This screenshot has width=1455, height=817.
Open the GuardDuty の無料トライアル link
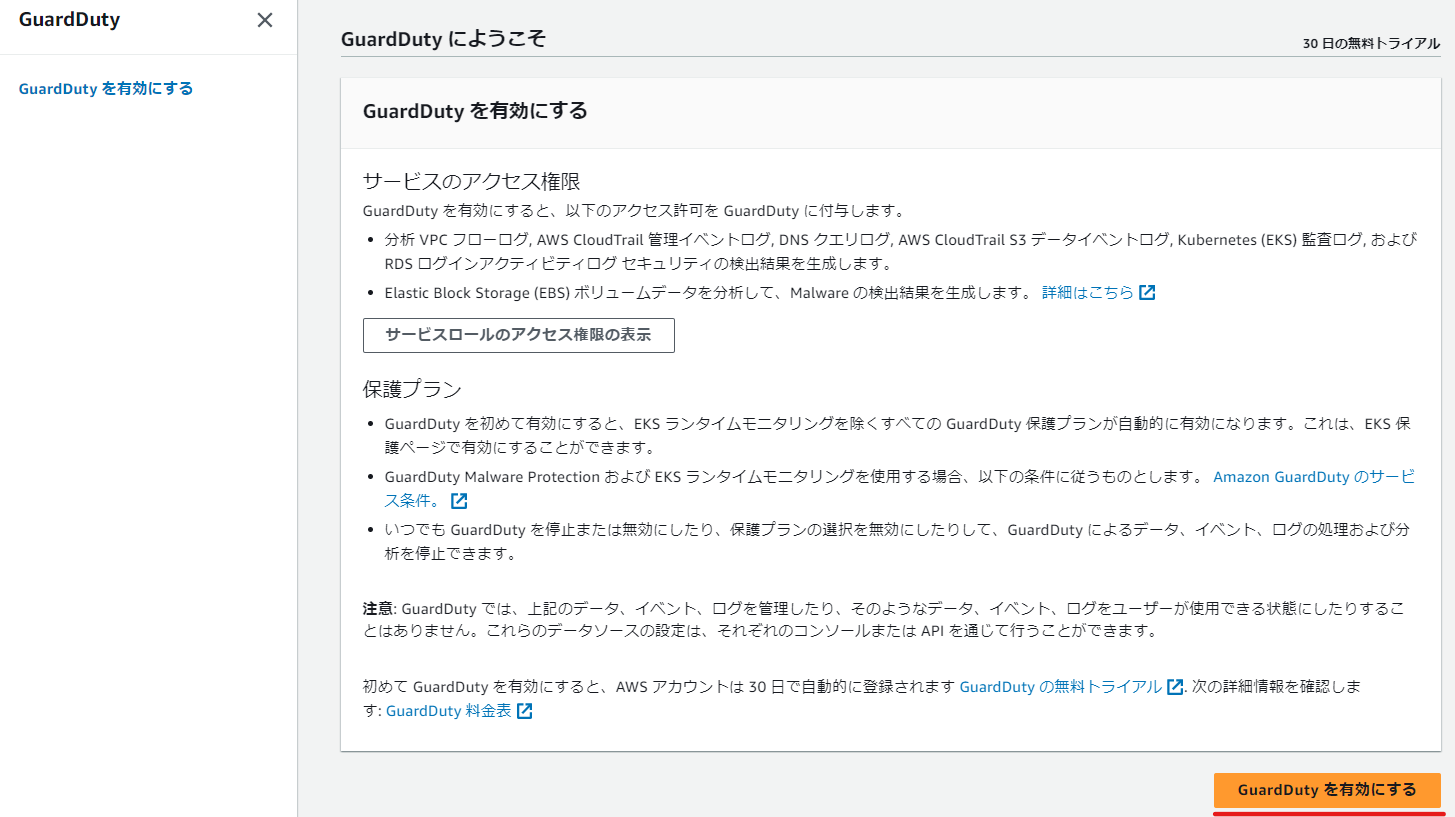coord(1063,687)
